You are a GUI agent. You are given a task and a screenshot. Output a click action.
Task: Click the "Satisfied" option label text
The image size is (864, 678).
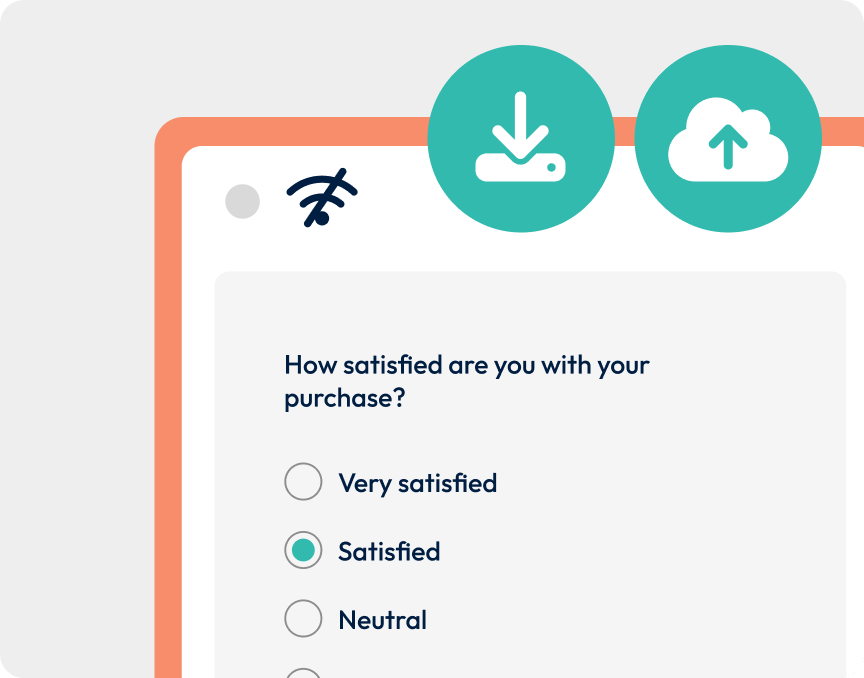[389, 552]
